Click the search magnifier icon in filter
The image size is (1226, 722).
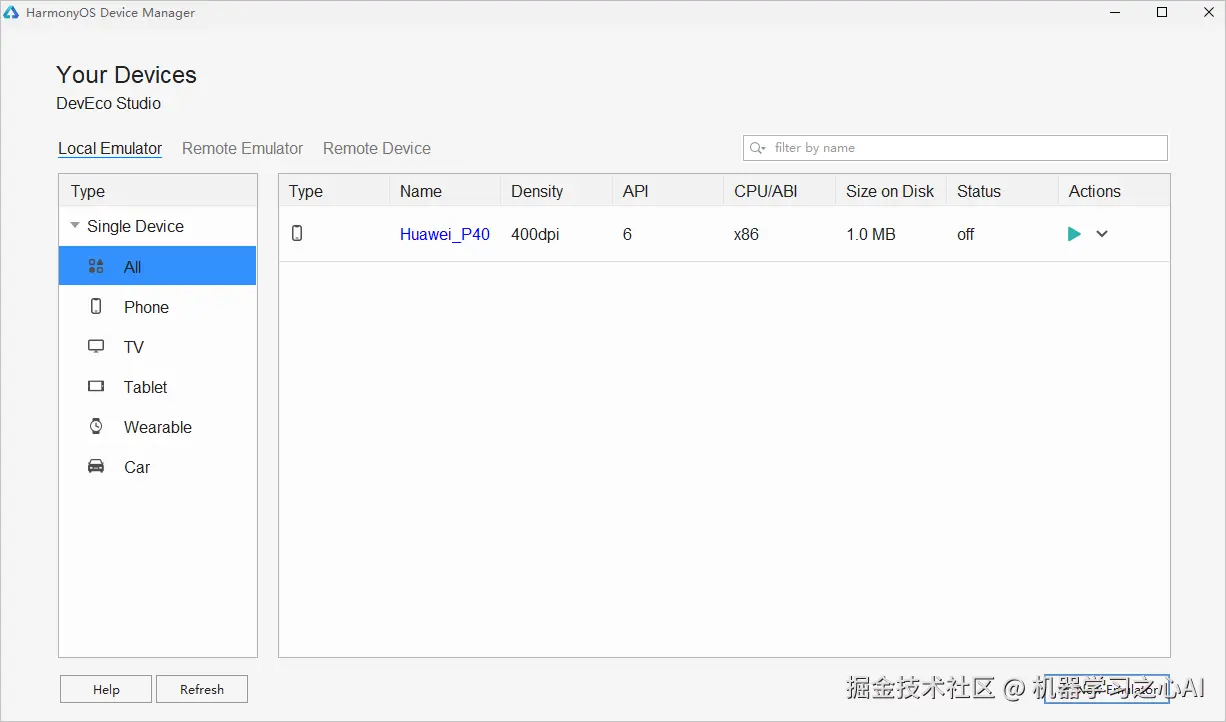coord(758,148)
